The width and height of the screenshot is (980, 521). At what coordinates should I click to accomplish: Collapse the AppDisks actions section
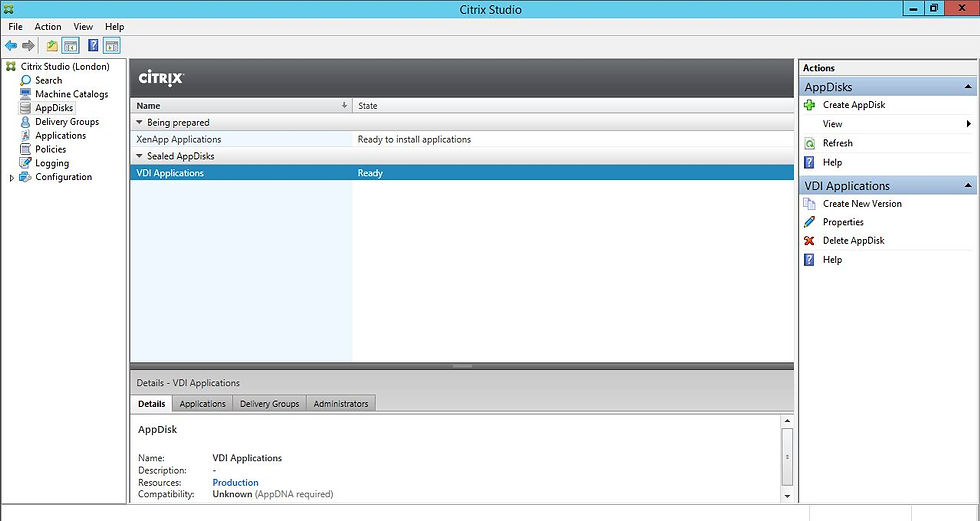tap(968, 87)
